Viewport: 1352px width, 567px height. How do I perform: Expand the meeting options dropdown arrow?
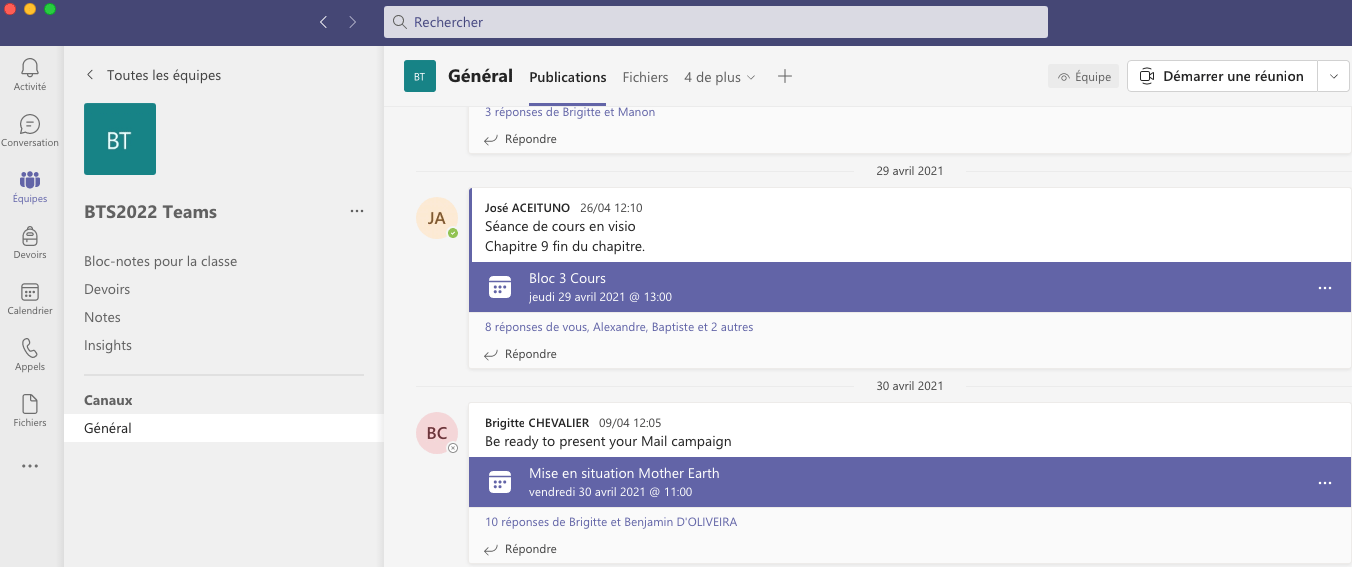point(1333,76)
